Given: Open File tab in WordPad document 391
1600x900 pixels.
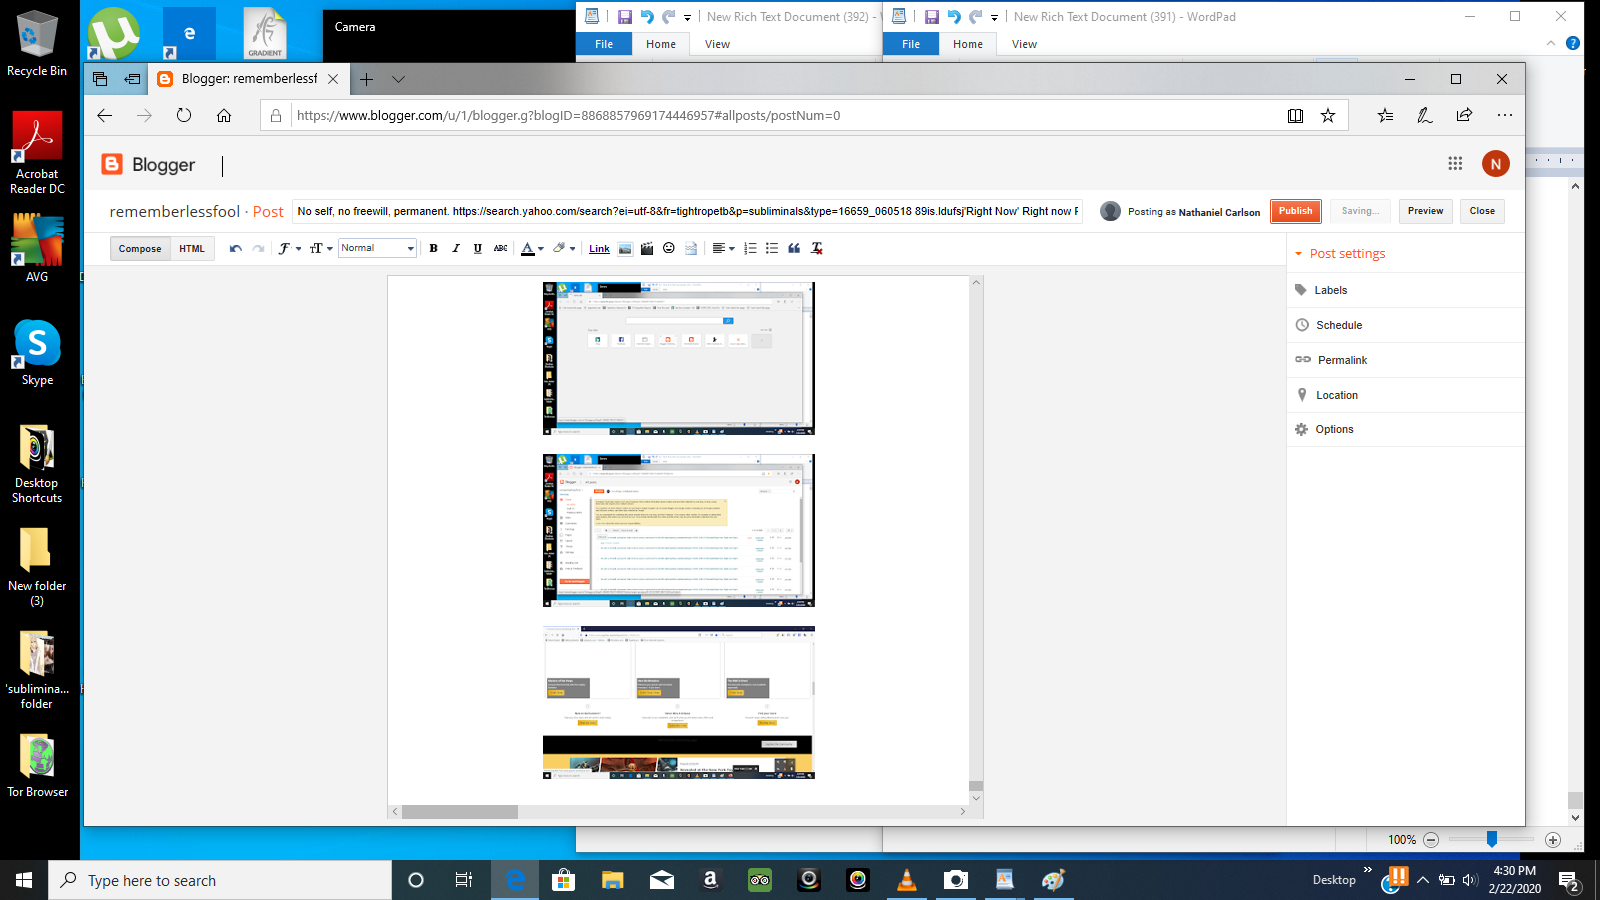Looking at the screenshot, I should click(x=911, y=44).
